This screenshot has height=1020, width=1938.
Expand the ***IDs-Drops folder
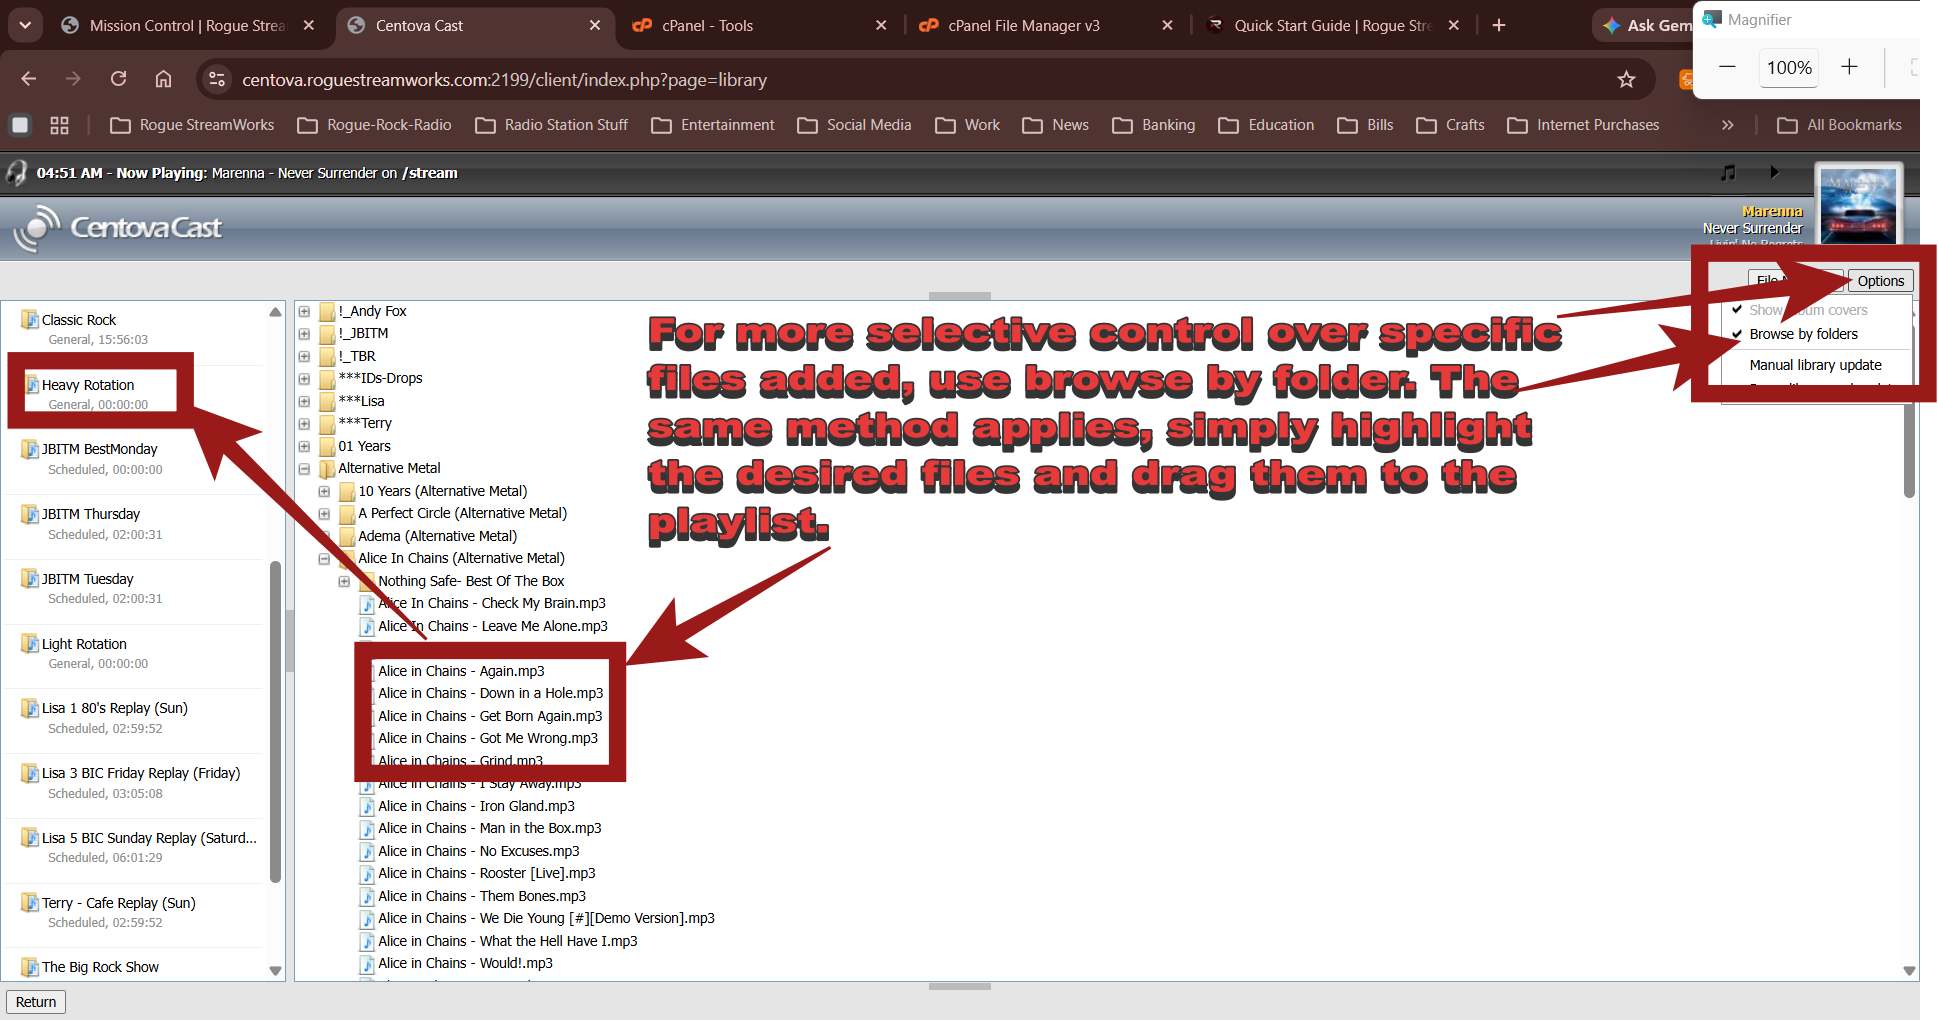[x=304, y=378]
